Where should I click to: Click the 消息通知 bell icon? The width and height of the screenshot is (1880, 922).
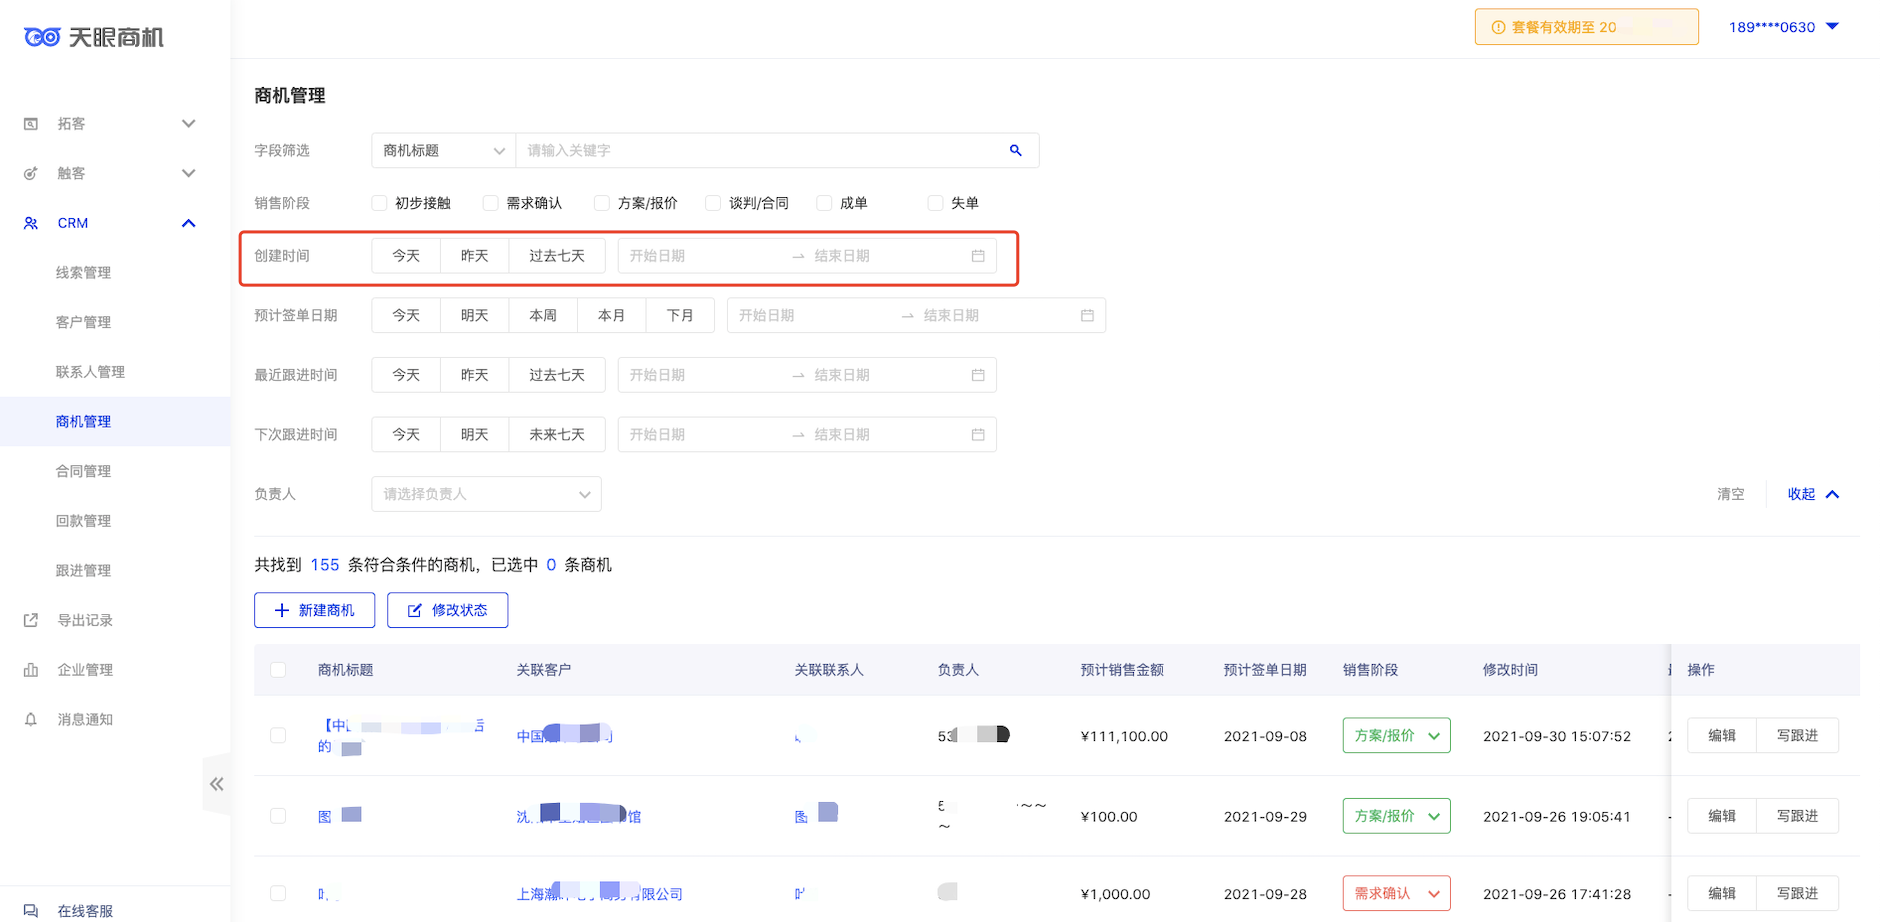[31, 719]
